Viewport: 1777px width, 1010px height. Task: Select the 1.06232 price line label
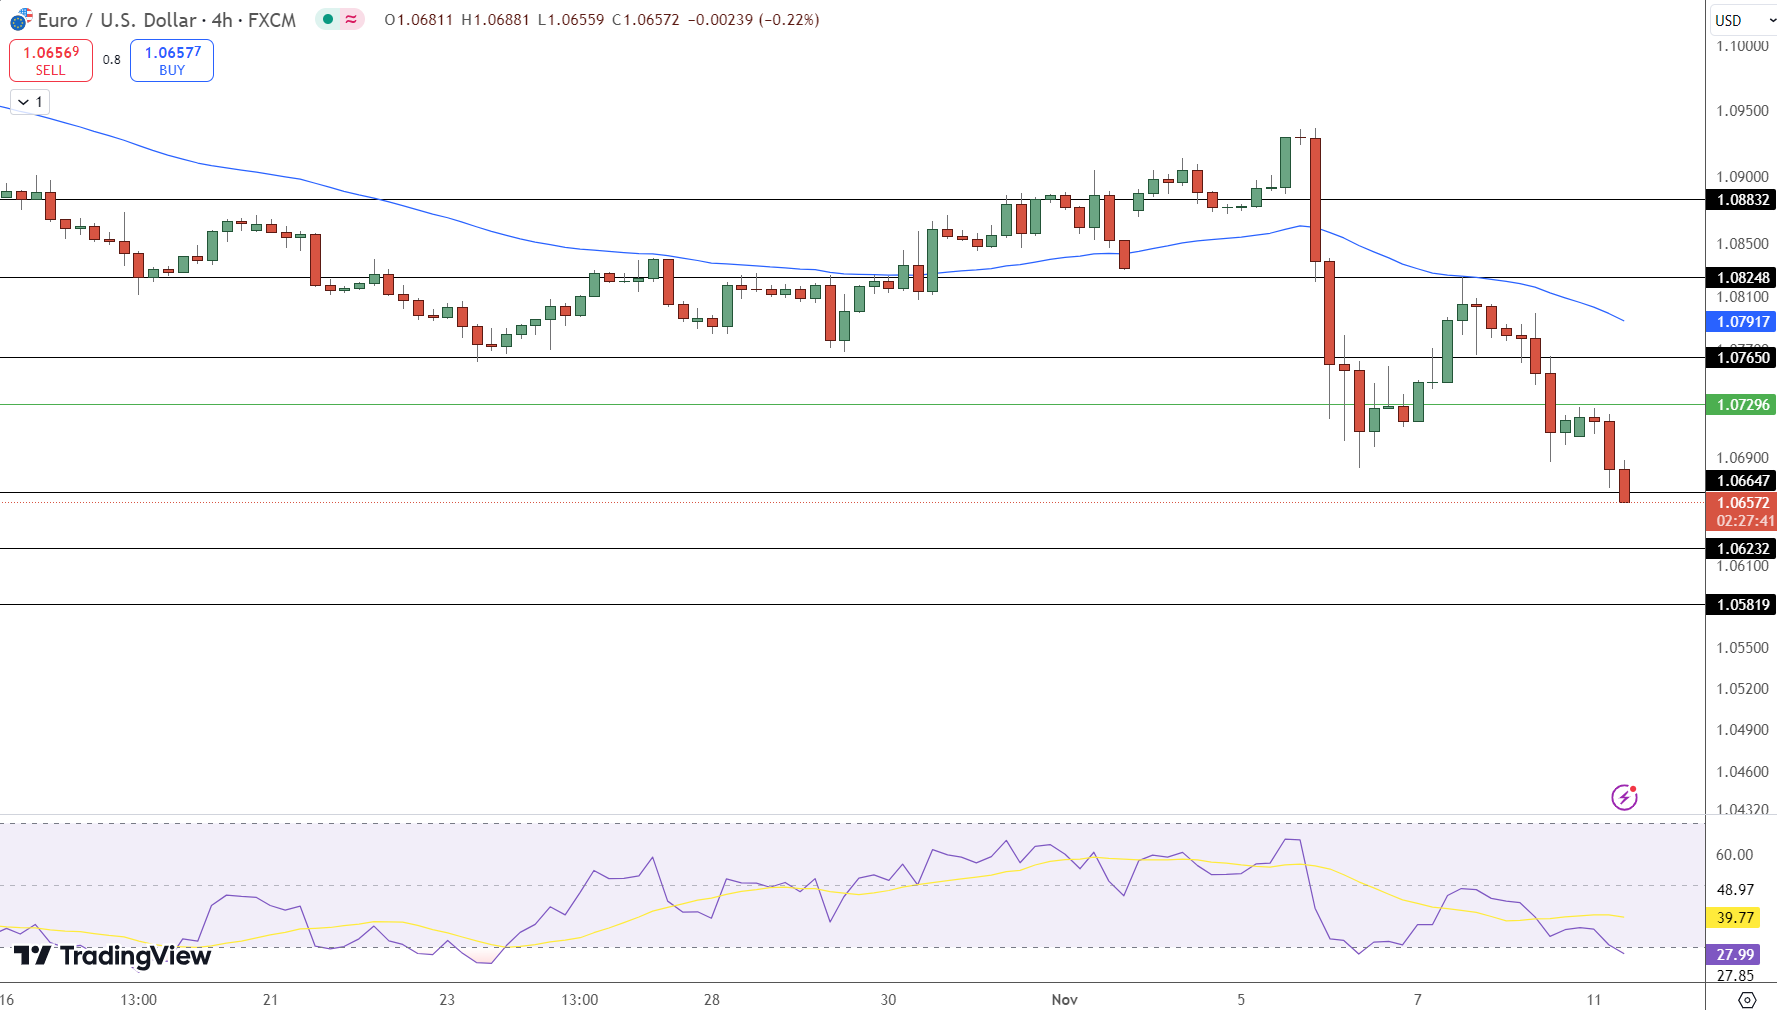[x=1742, y=549]
